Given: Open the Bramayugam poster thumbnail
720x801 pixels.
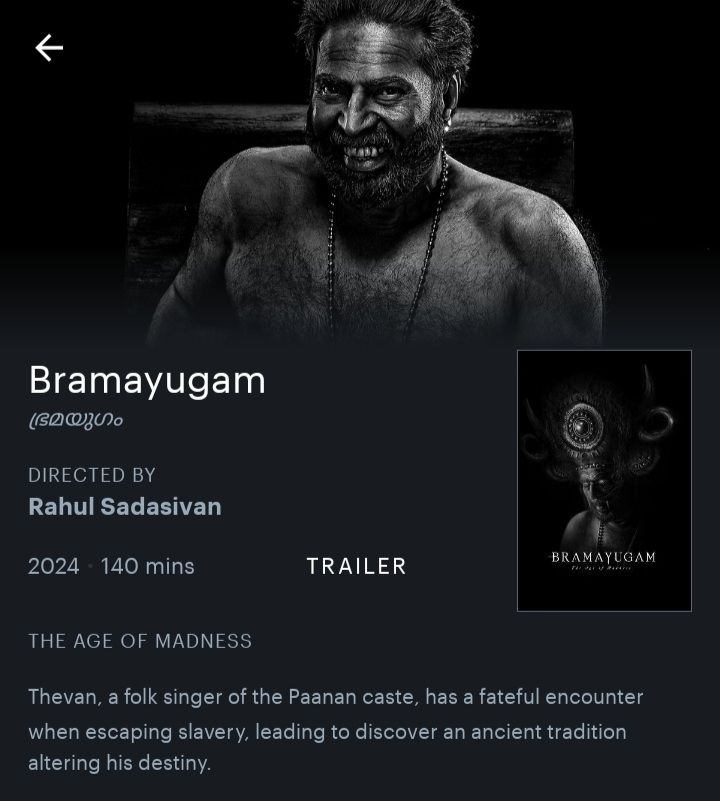Looking at the screenshot, I should [x=605, y=481].
